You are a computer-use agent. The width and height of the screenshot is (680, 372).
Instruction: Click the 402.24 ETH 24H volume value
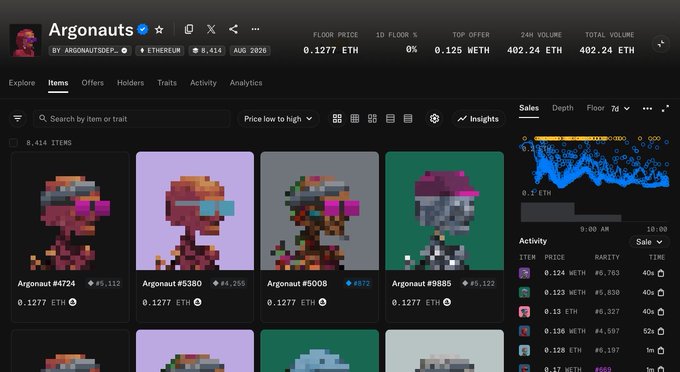coord(534,50)
